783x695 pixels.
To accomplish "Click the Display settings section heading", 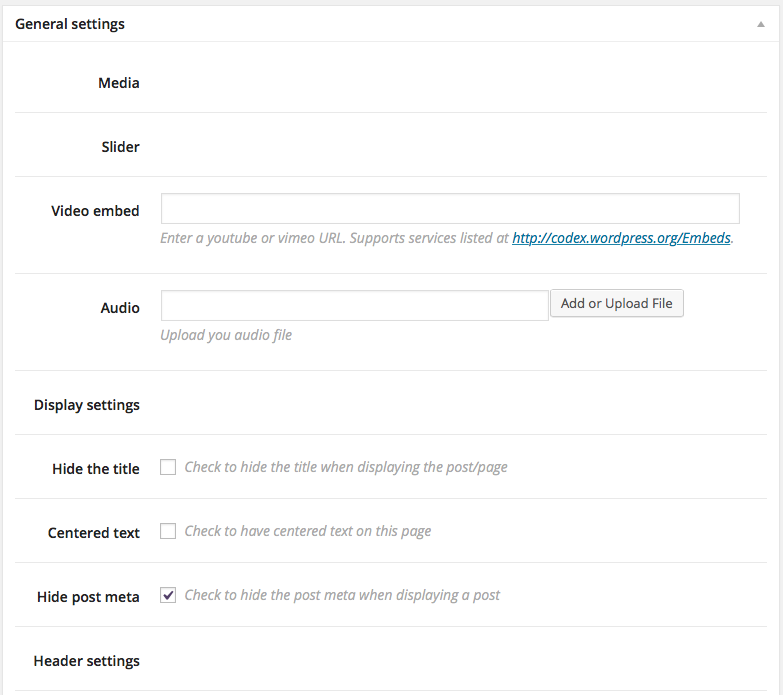I will point(87,405).
